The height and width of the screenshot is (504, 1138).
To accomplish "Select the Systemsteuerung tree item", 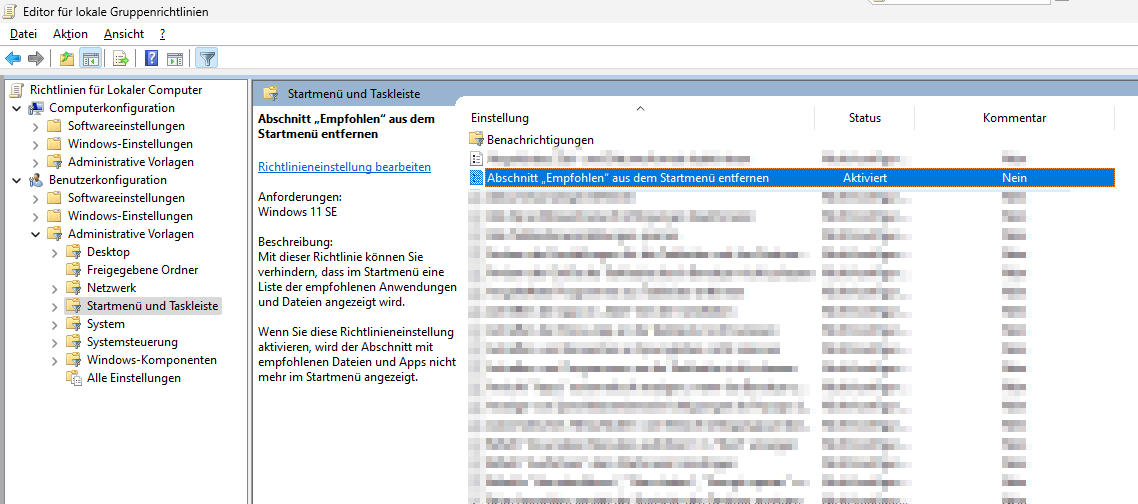I will click(x=132, y=342).
